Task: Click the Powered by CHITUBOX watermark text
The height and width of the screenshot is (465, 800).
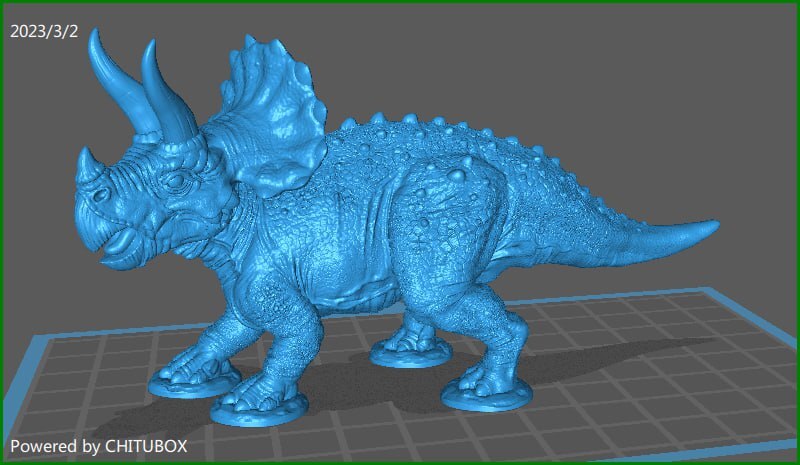Action: click(x=98, y=446)
